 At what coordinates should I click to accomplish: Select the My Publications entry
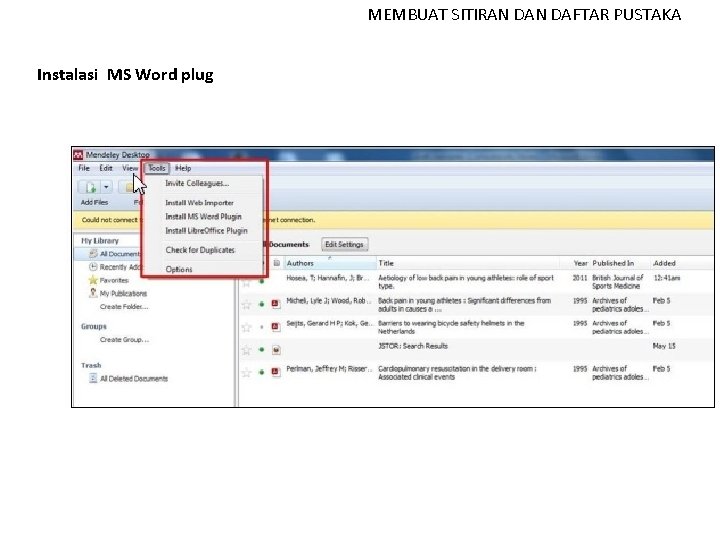(123, 293)
